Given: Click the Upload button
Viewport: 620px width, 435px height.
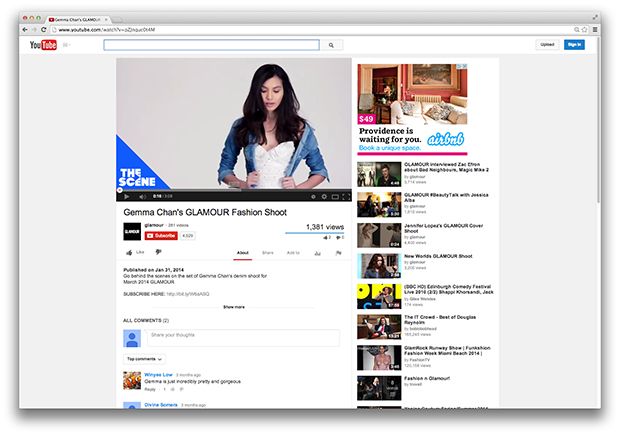Looking at the screenshot, I should (x=547, y=45).
